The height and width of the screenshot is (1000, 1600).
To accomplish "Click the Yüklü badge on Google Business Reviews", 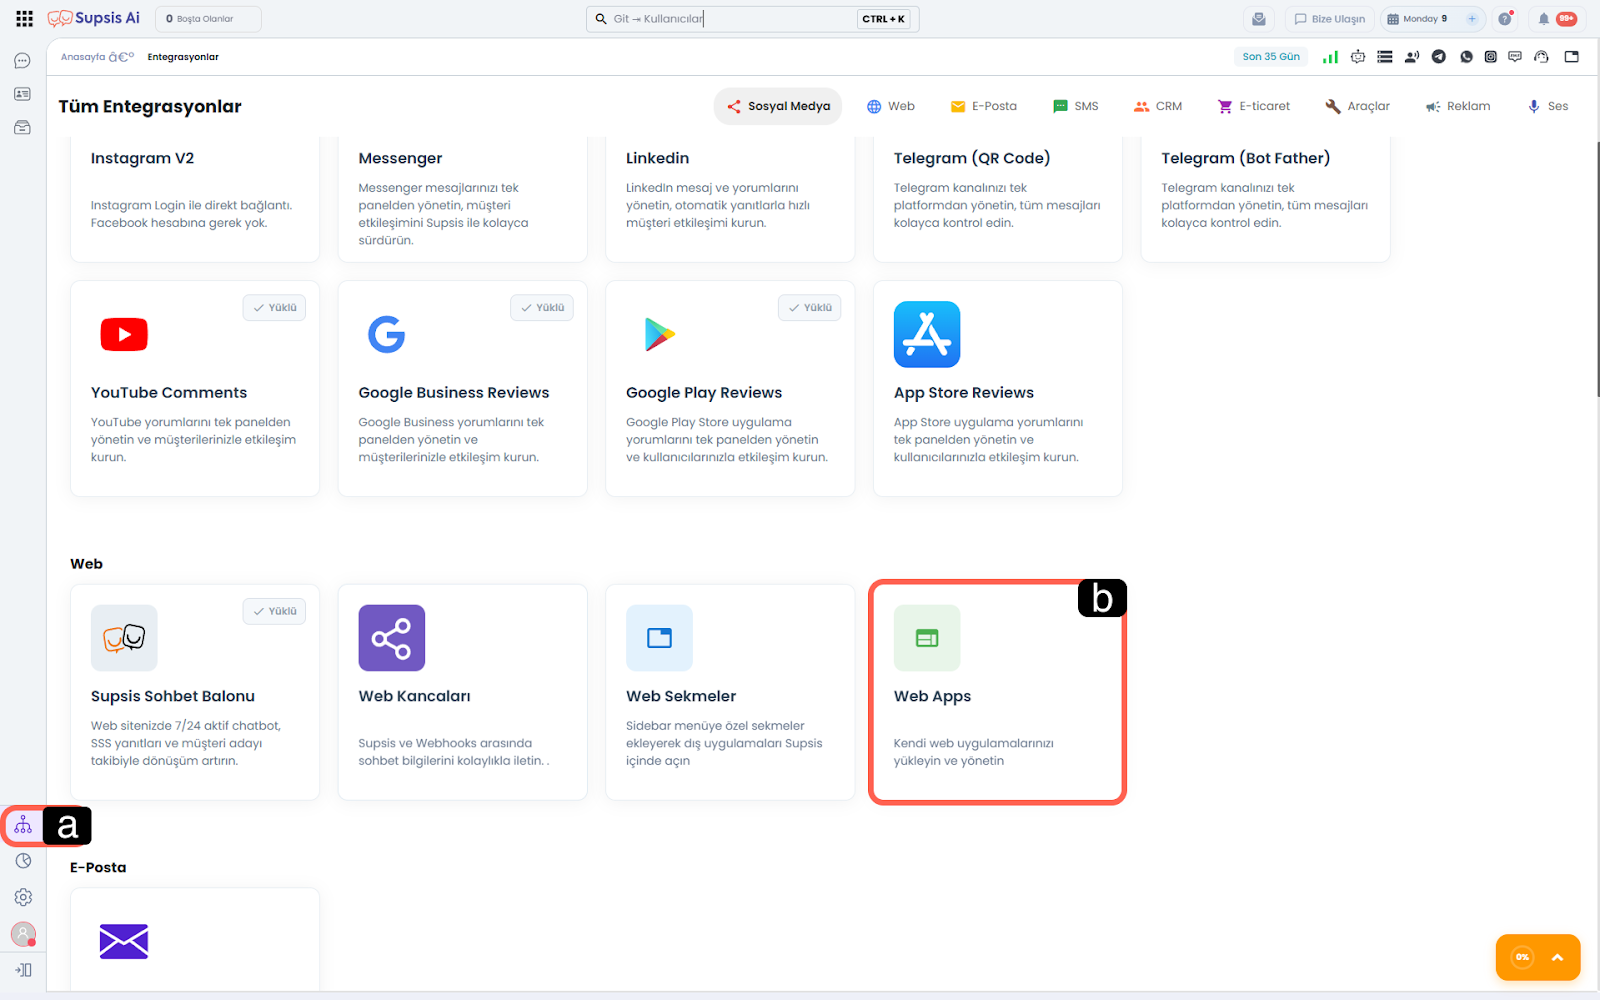I will (x=542, y=308).
